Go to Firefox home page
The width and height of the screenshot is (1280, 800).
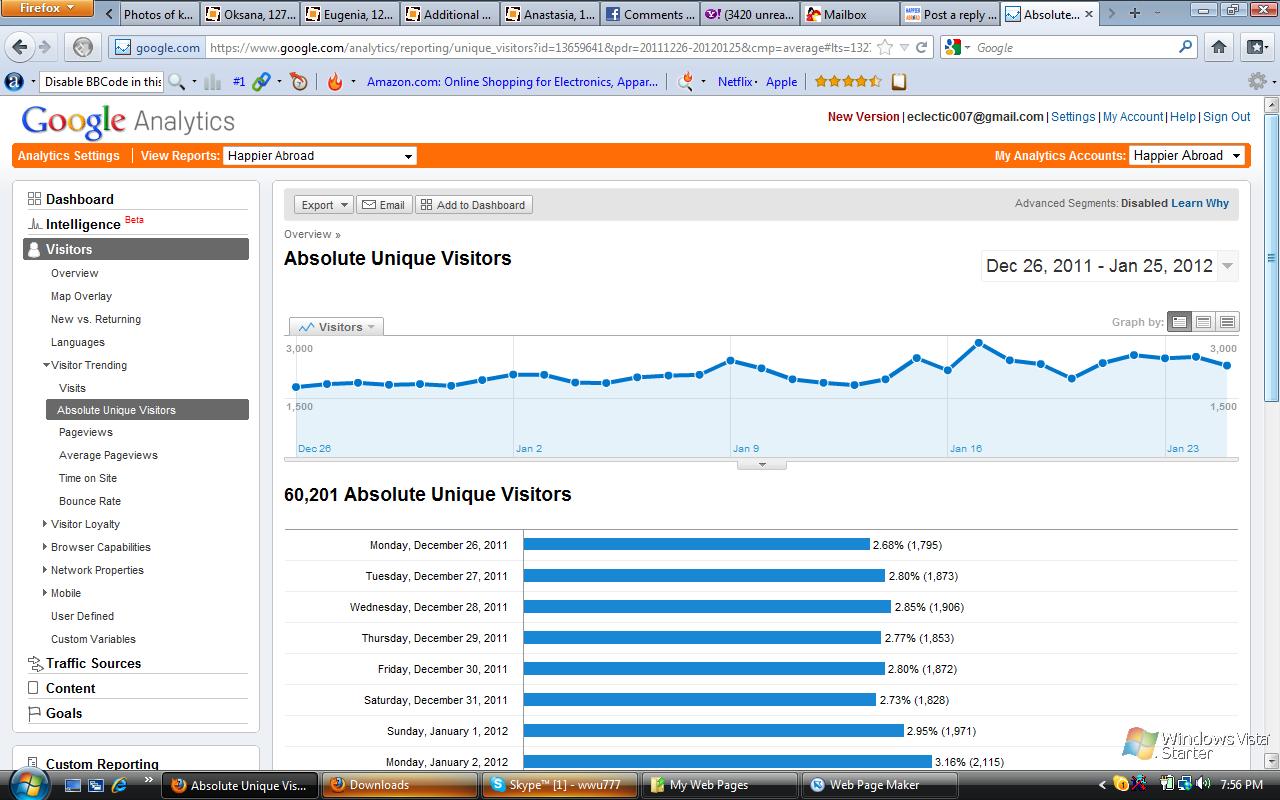(1219, 47)
